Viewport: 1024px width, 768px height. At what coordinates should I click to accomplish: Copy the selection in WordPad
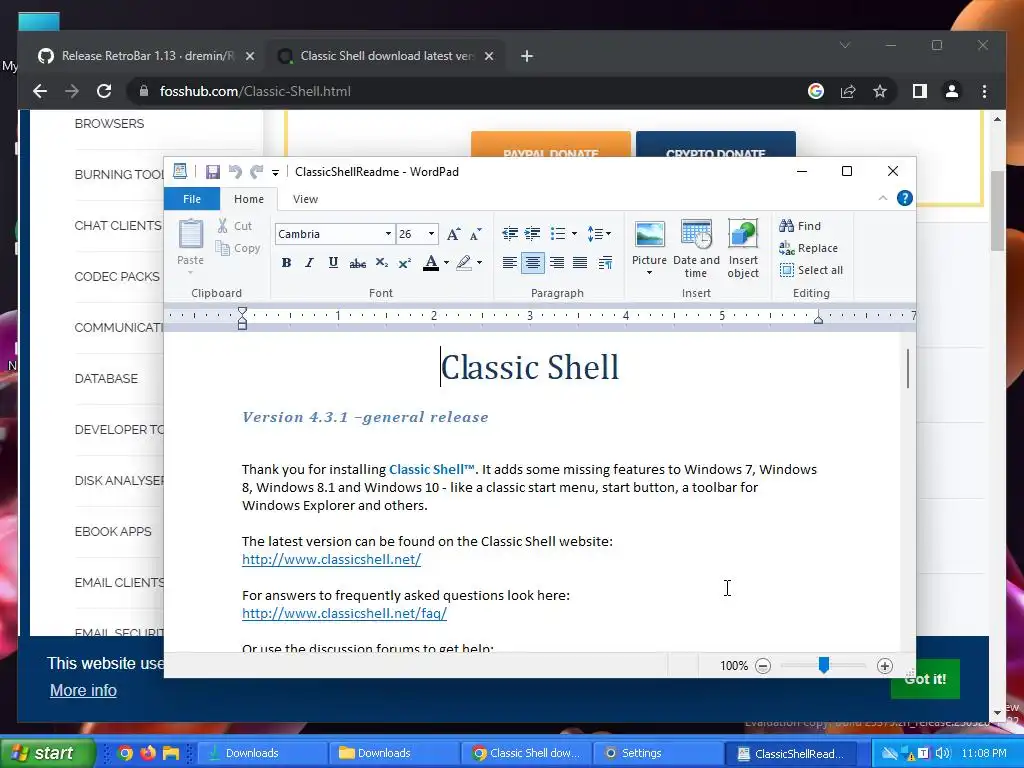click(x=238, y=248)
